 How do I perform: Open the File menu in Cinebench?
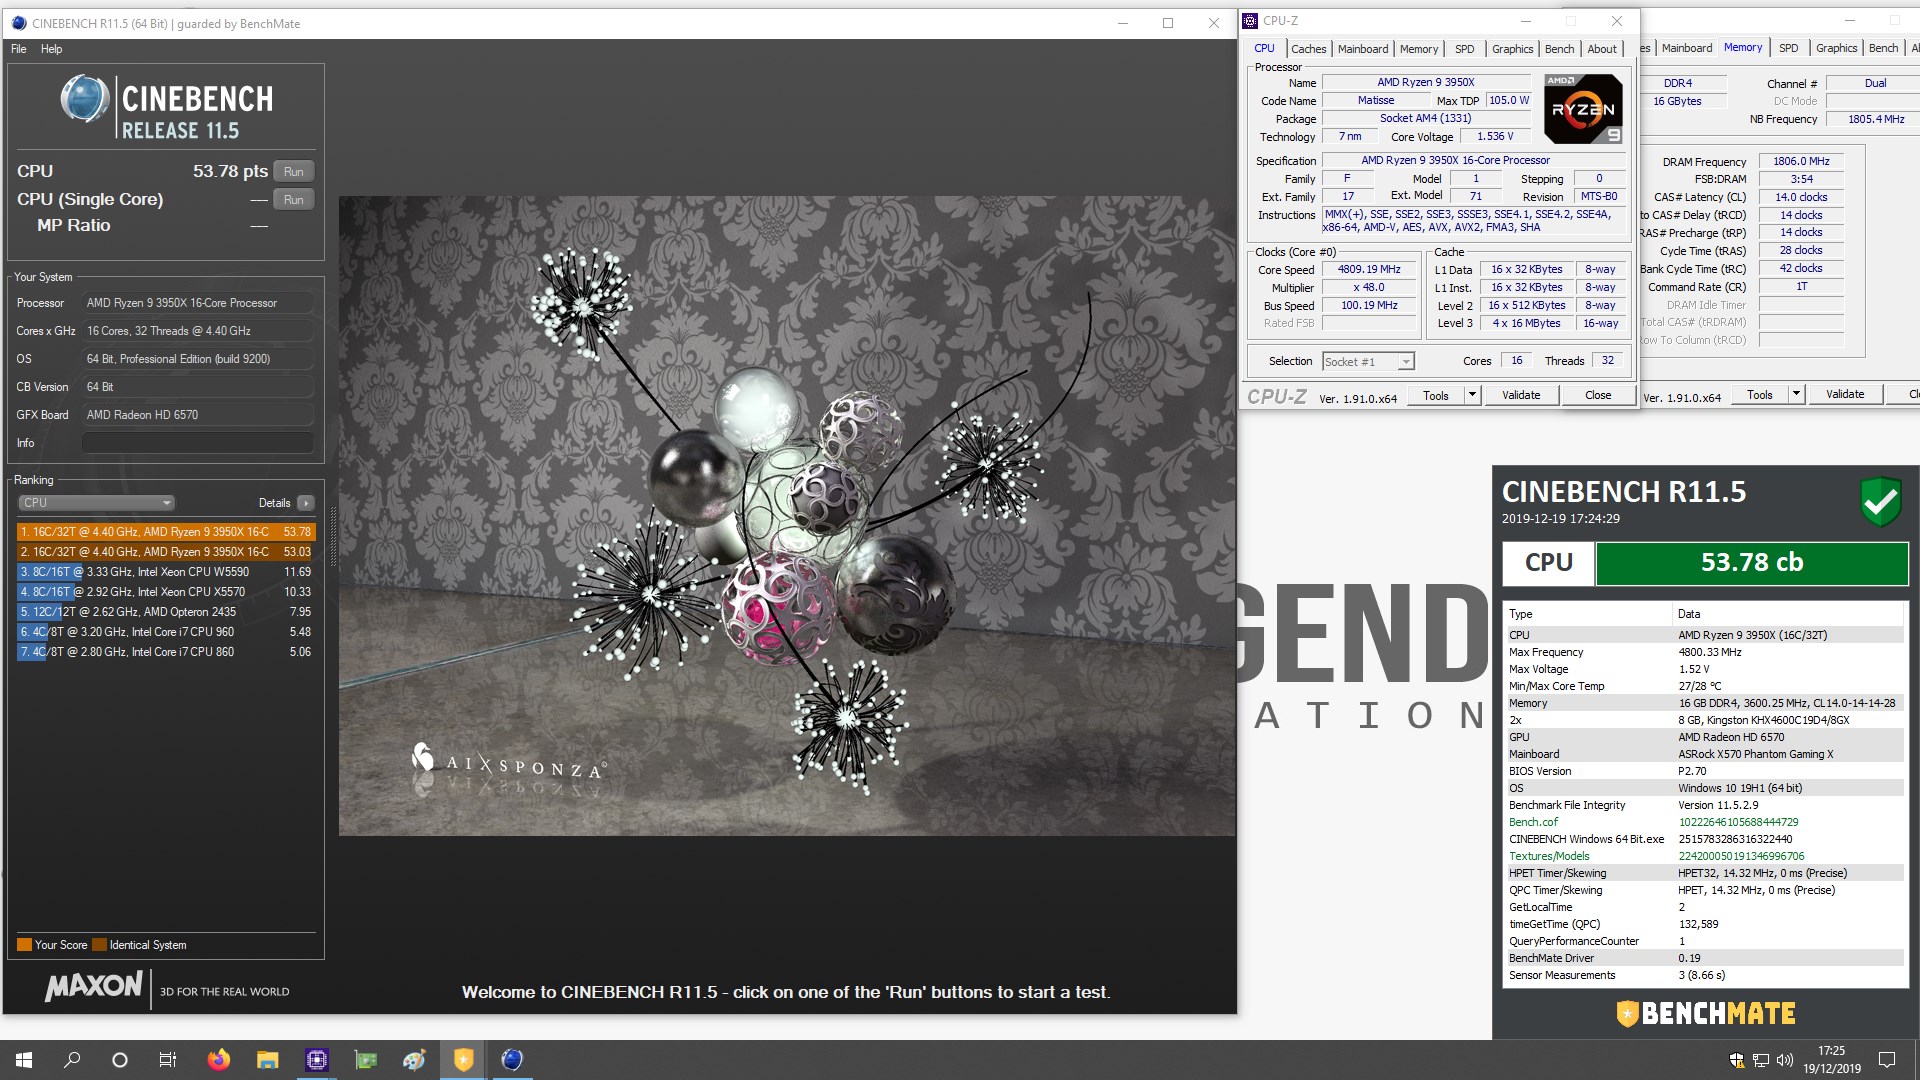(19, 49)
